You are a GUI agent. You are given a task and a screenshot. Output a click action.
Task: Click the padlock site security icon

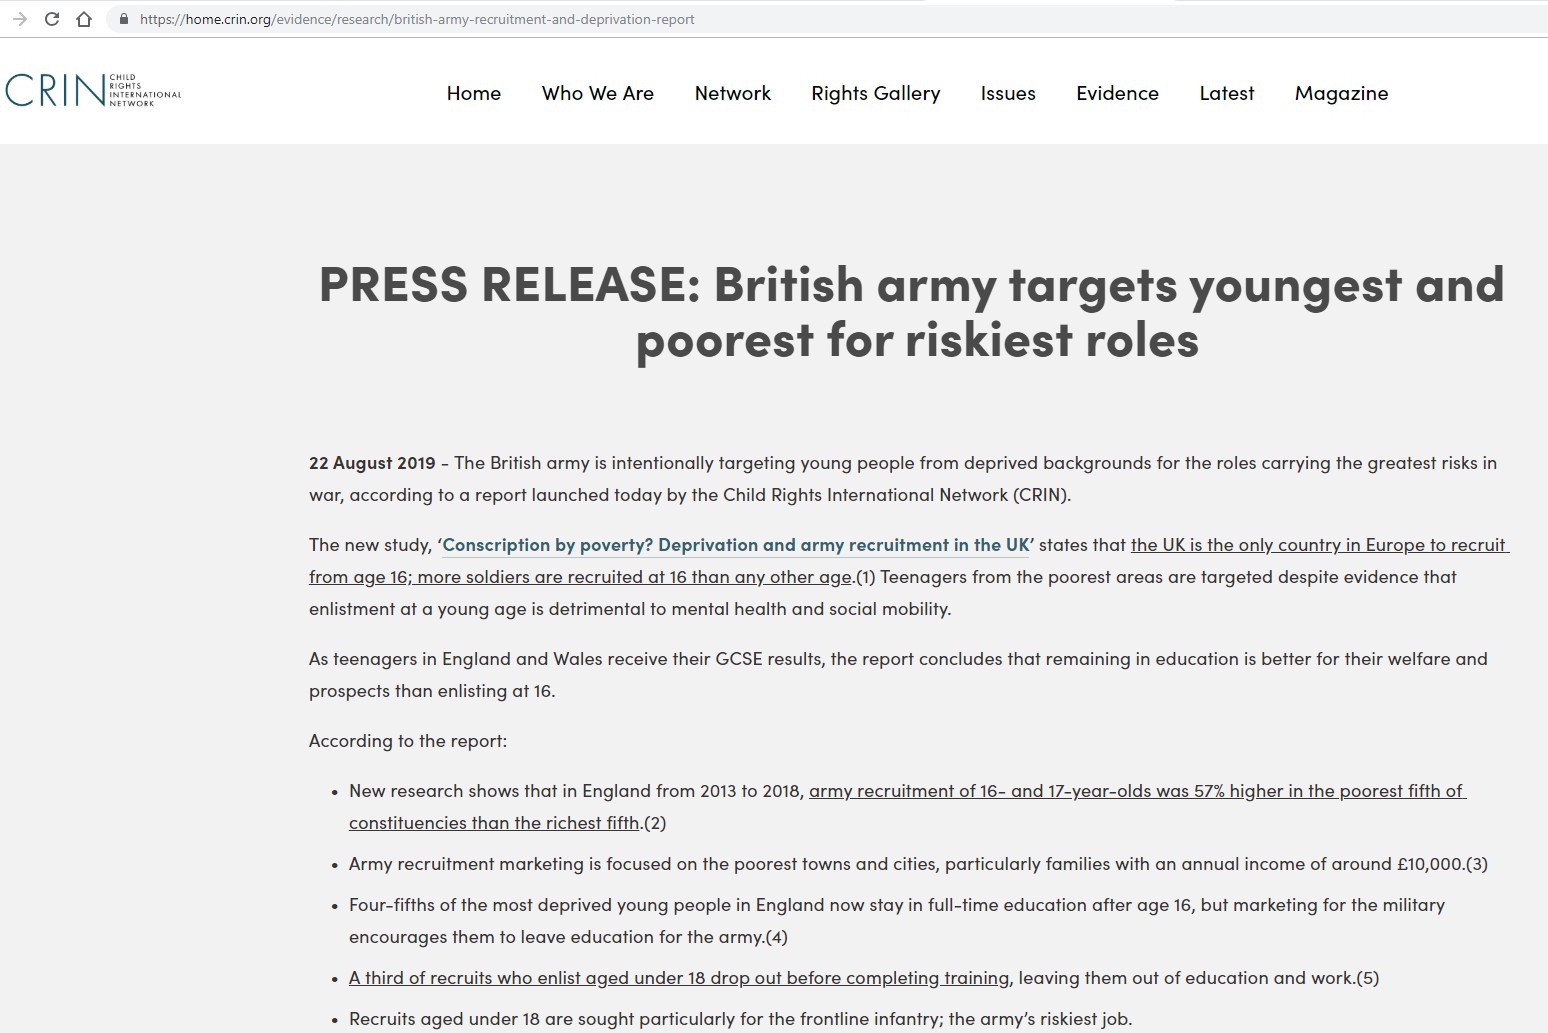point(124,19)
